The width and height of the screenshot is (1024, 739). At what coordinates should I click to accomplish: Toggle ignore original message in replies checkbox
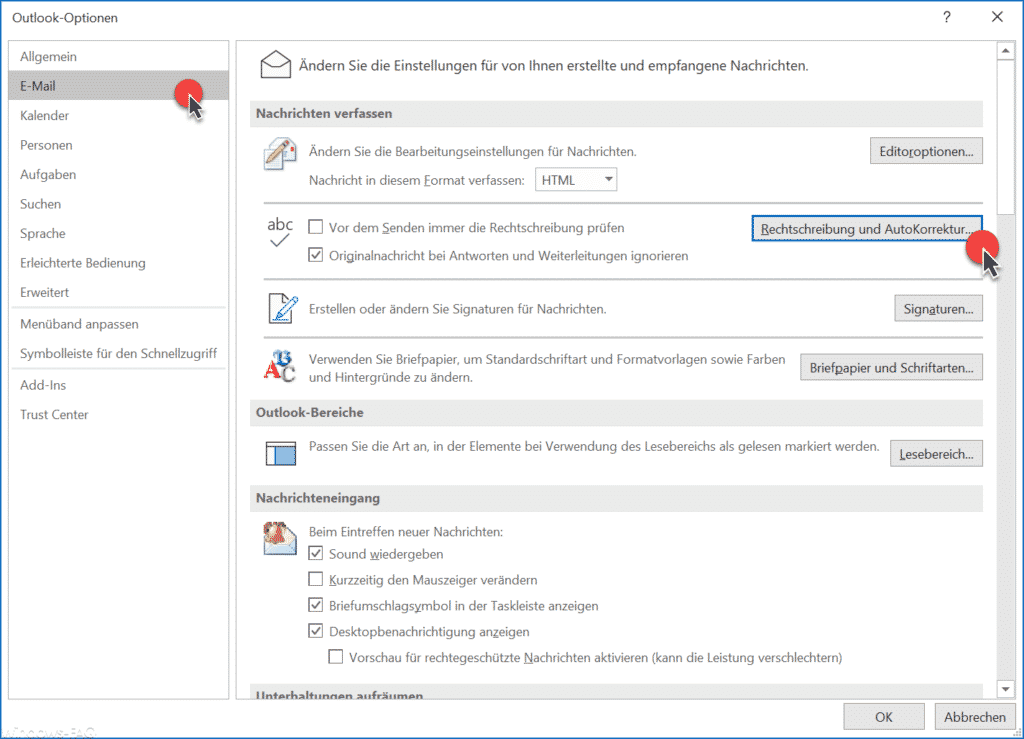pos(315,255)
